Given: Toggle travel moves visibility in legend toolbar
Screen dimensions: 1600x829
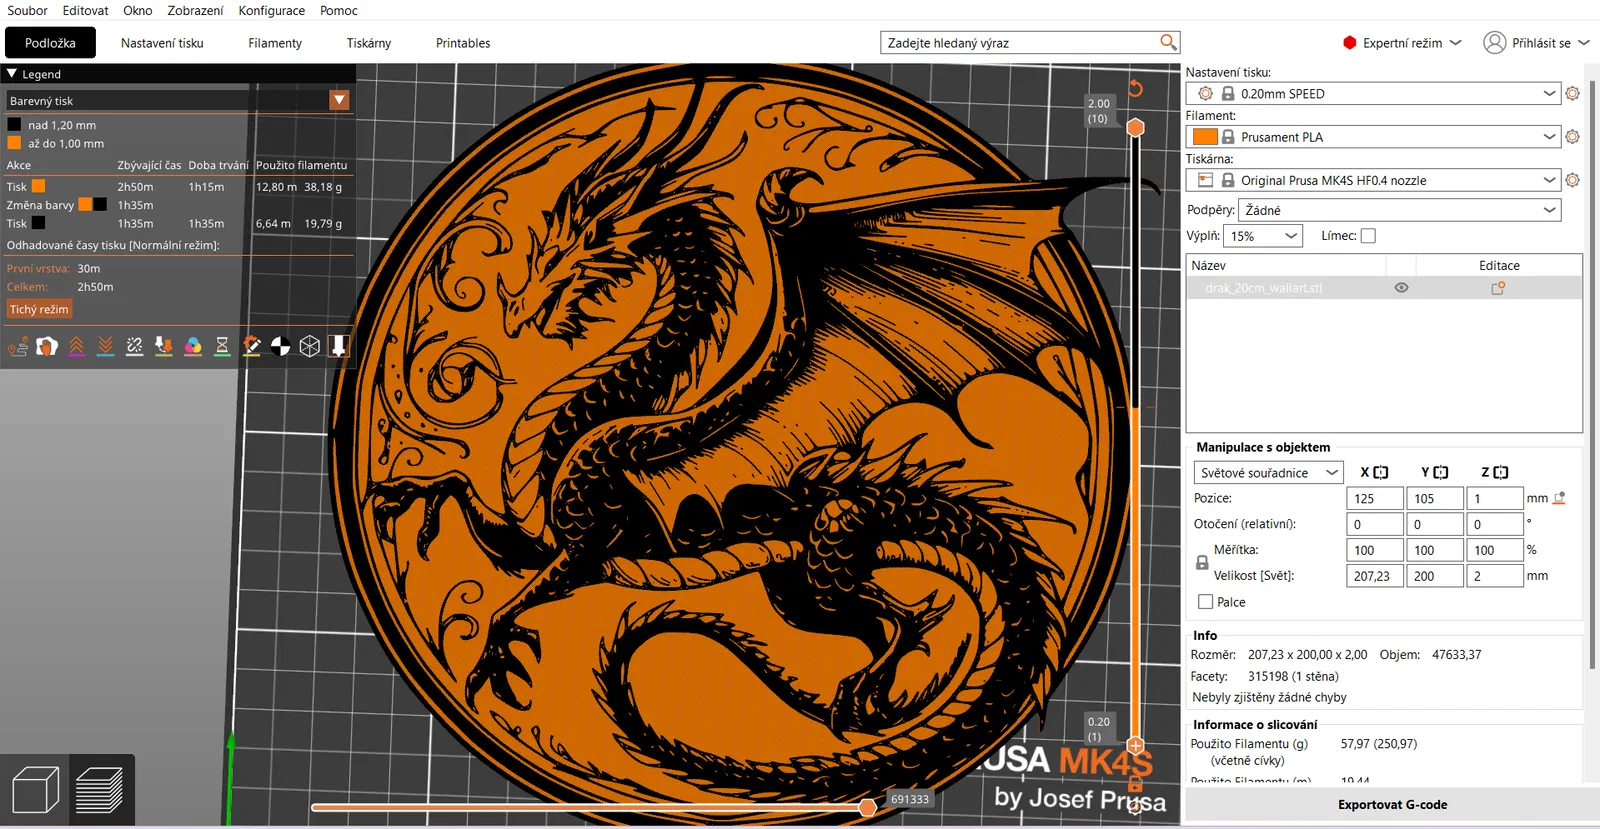Looking at the screenshot, I should (x=18, y=346).
